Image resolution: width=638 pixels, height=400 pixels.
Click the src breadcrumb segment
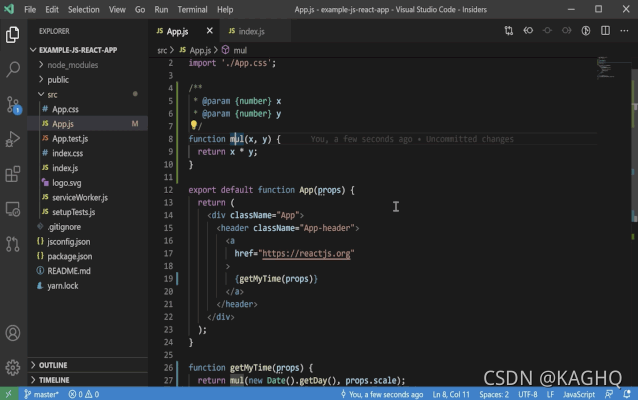(162, 50)
